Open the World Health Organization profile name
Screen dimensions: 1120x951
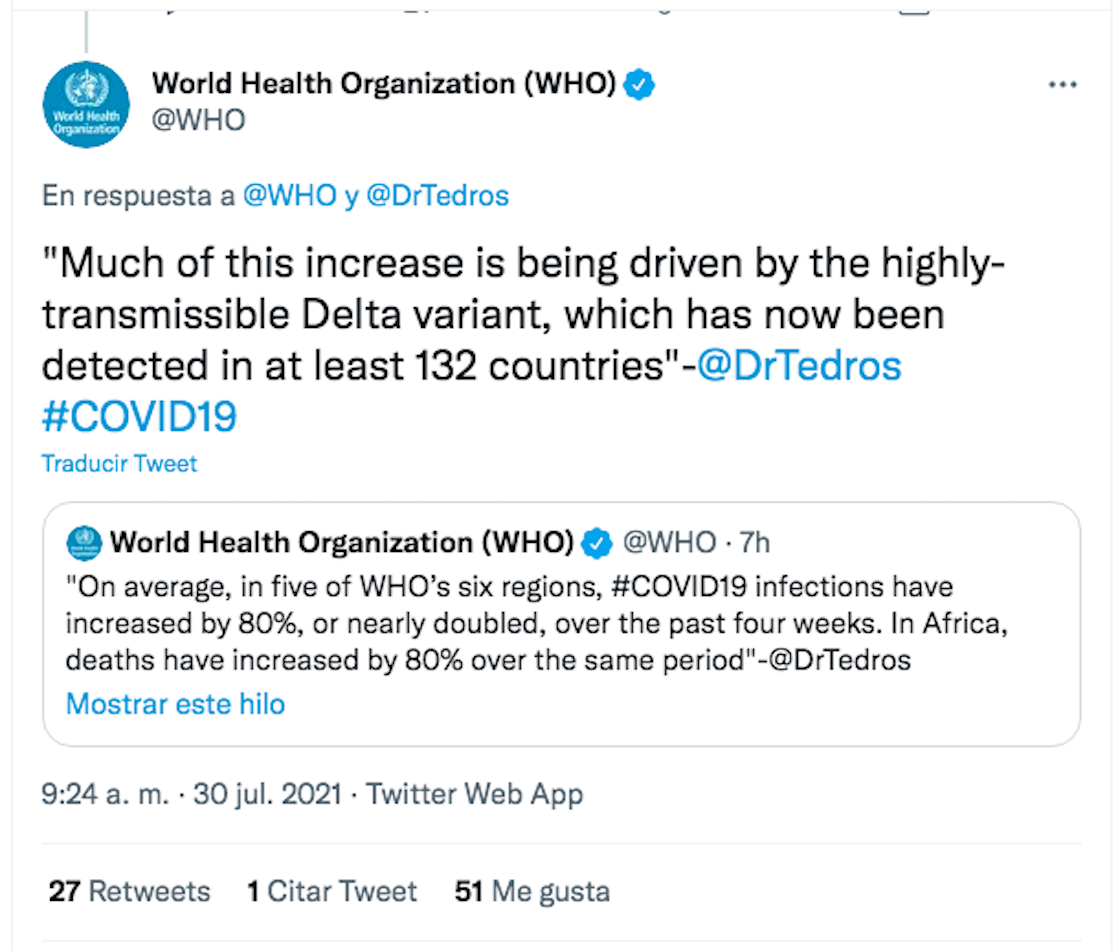383,85
